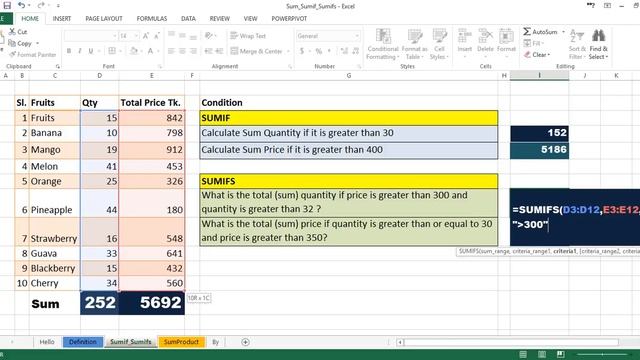Viewport: 640px width, 360px height.
Task: Click the Cut scissors button
Action: pos(18,31)
